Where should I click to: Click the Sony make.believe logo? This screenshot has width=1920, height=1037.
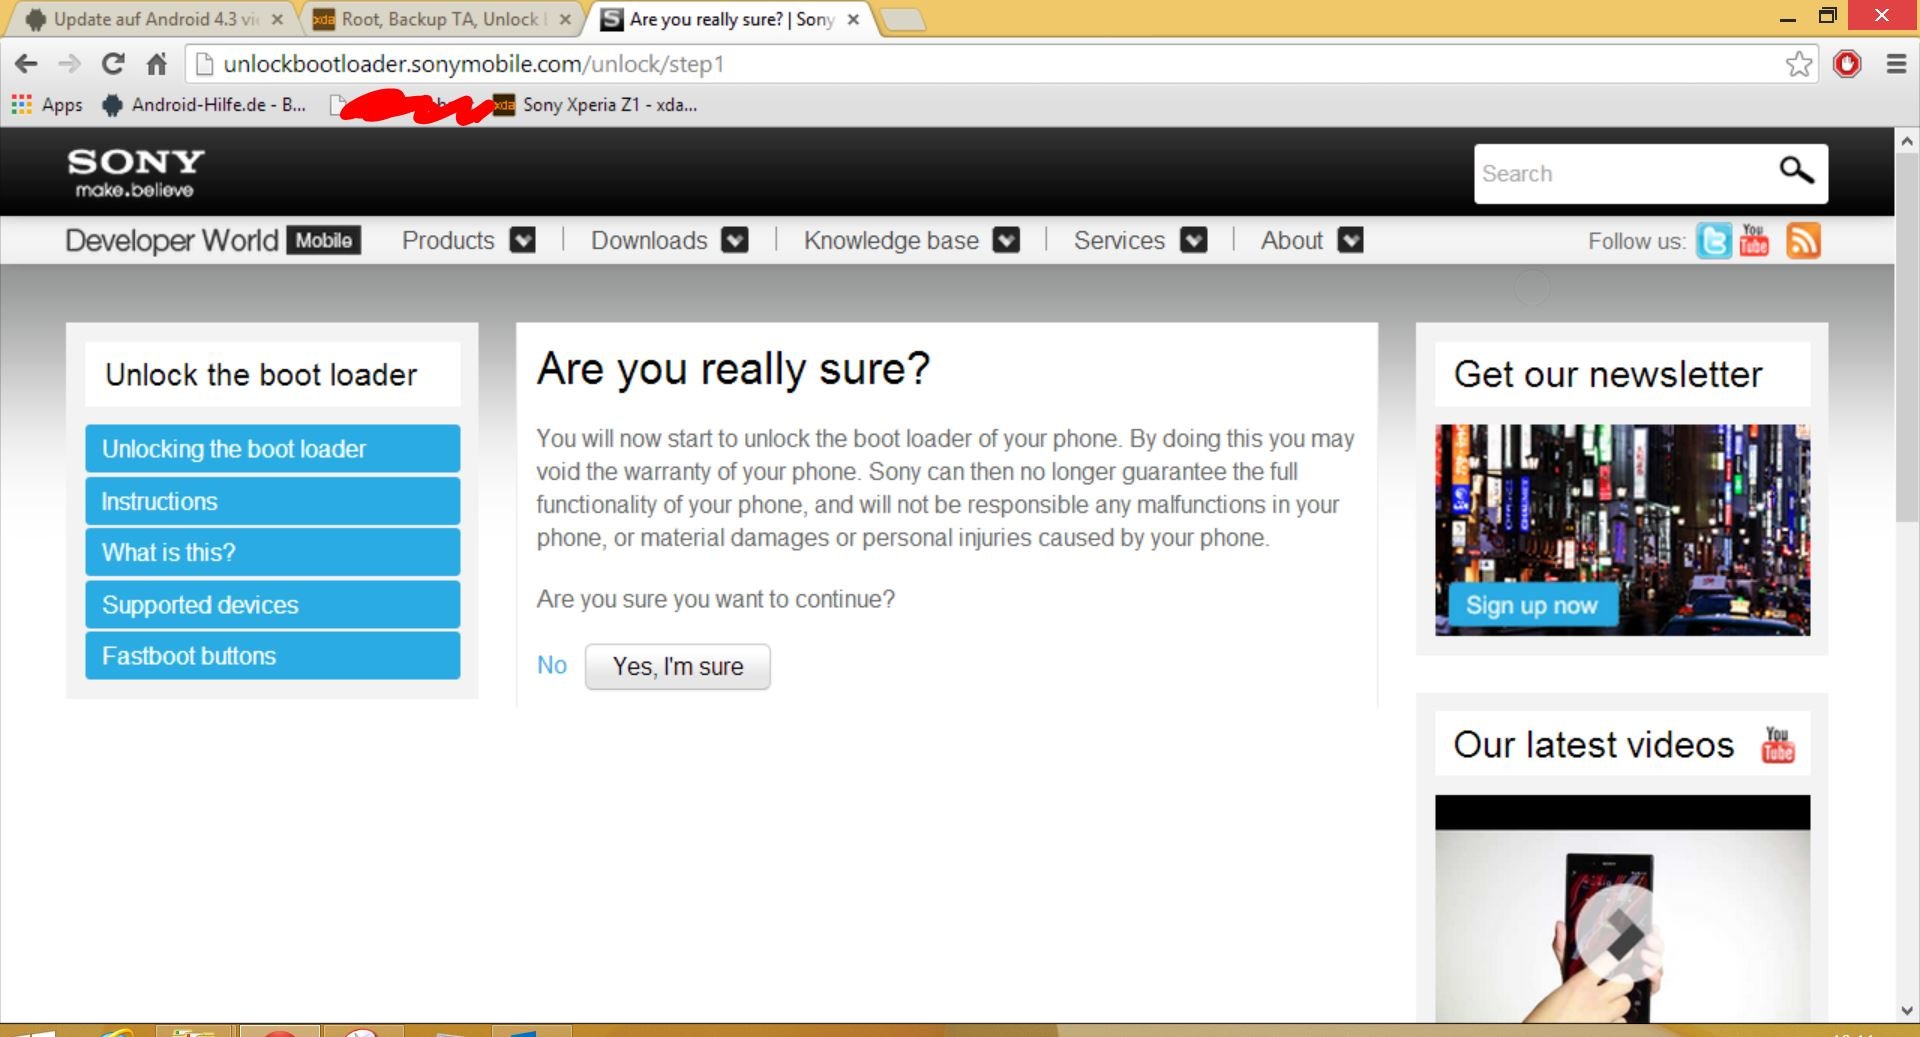click(135, 173)
